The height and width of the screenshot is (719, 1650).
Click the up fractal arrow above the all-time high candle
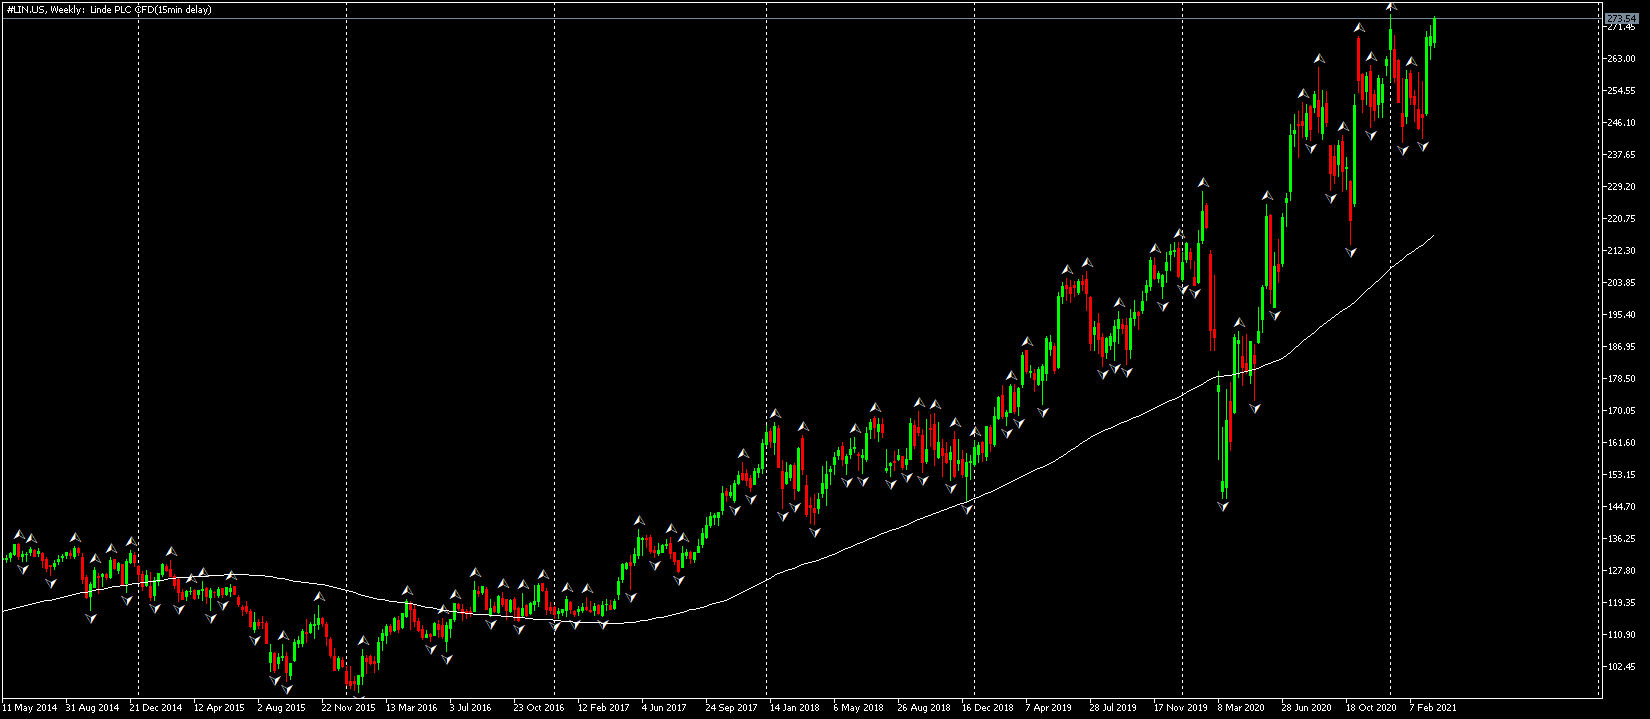1391,6
